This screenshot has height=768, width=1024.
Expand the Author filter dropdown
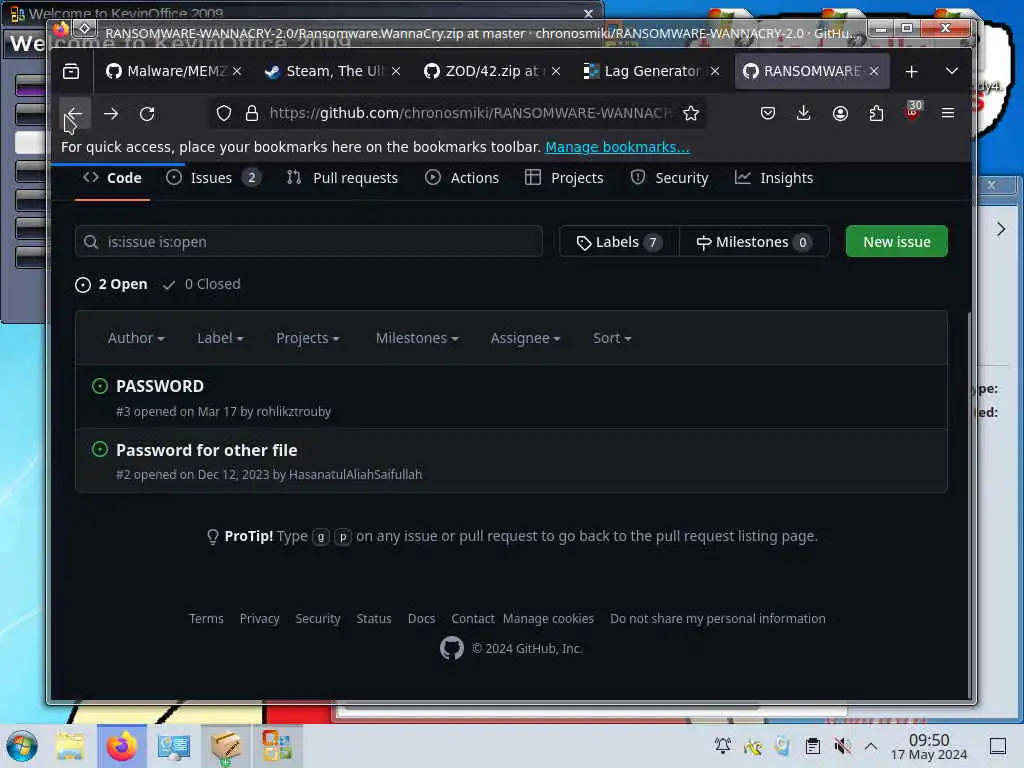(x=136, y=338)
